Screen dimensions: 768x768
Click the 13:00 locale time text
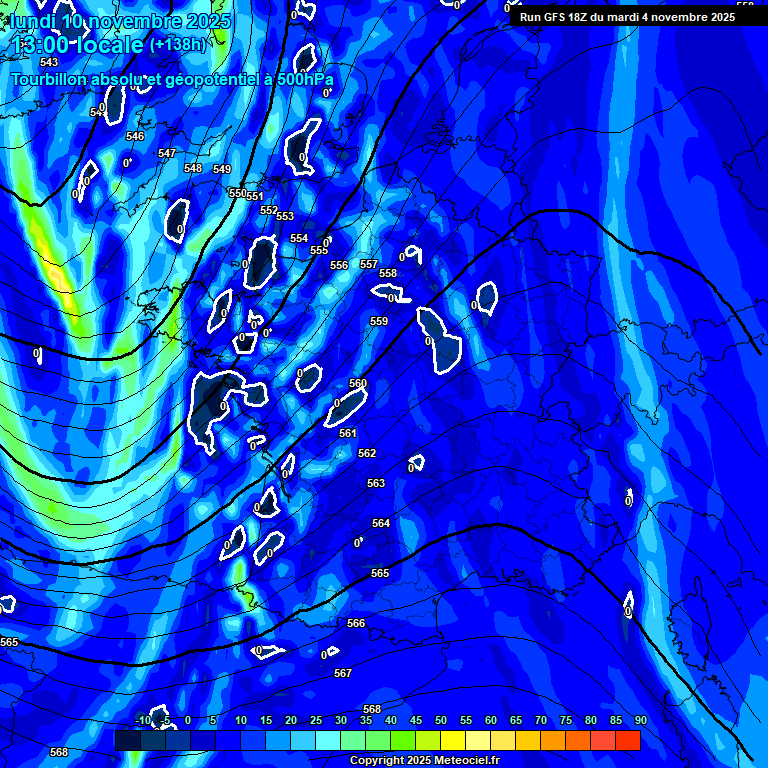coord(79,45)
